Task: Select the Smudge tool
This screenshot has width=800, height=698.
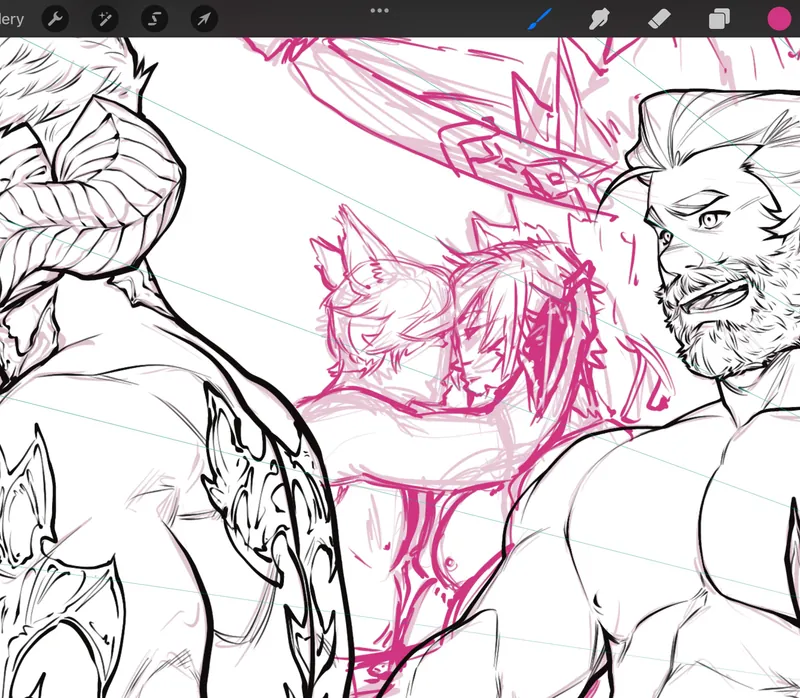Action: (x=599, y=19)
